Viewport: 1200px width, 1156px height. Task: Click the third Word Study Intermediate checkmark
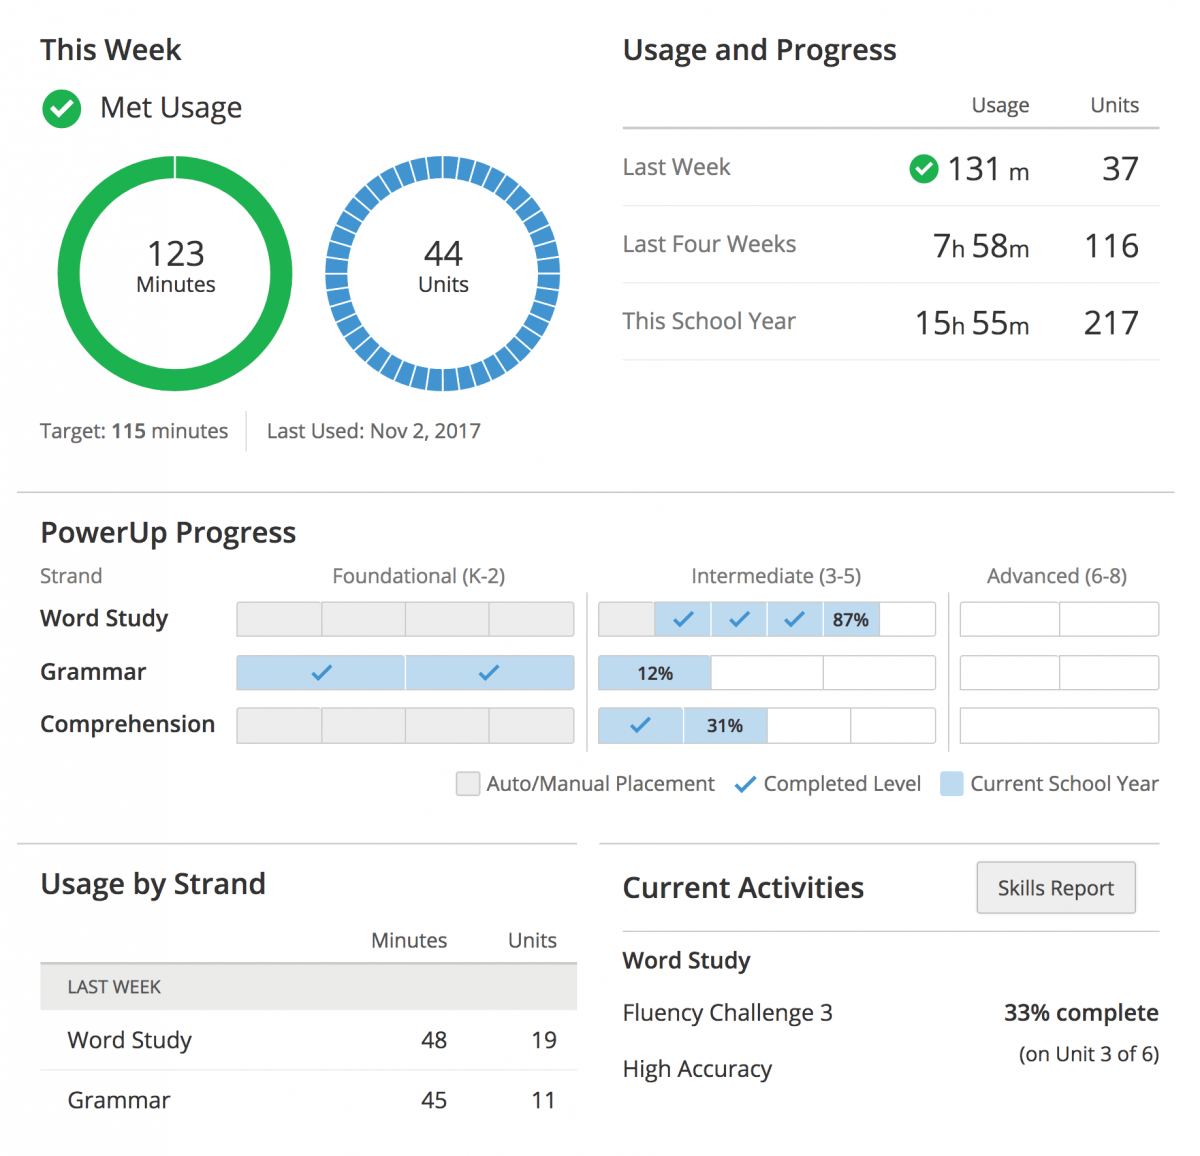pos(795,620)
